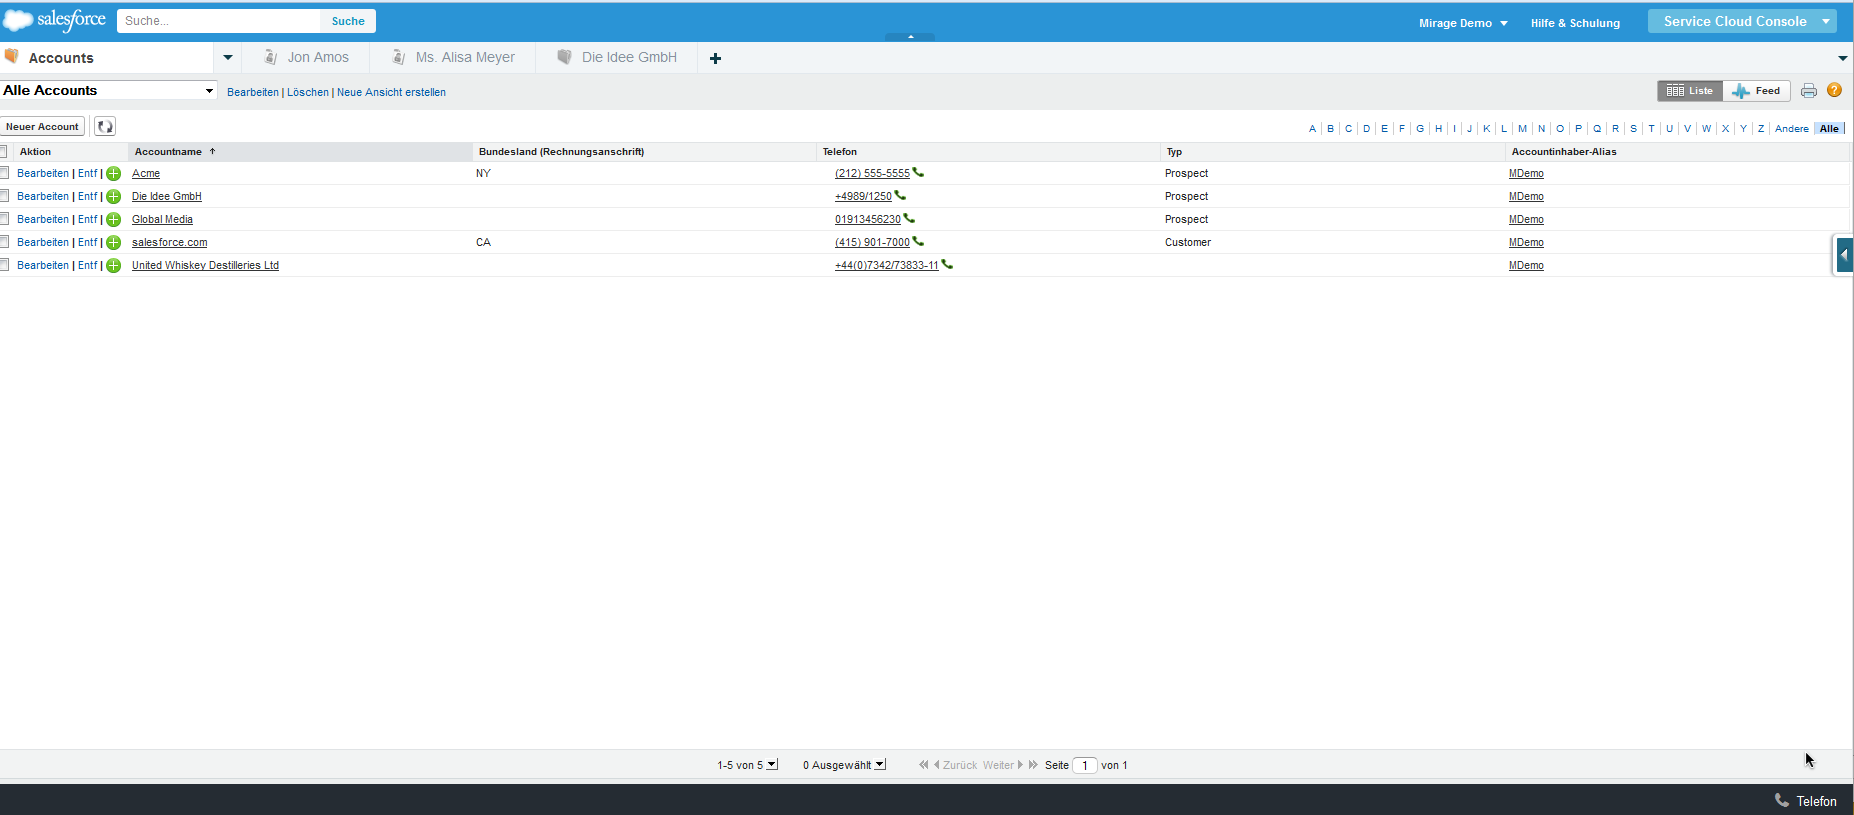The width and height of the screenshot is (1854, 815).
Task: Open the Accounts navigation tab dropdown arrow
Action: tap(228, 58)
